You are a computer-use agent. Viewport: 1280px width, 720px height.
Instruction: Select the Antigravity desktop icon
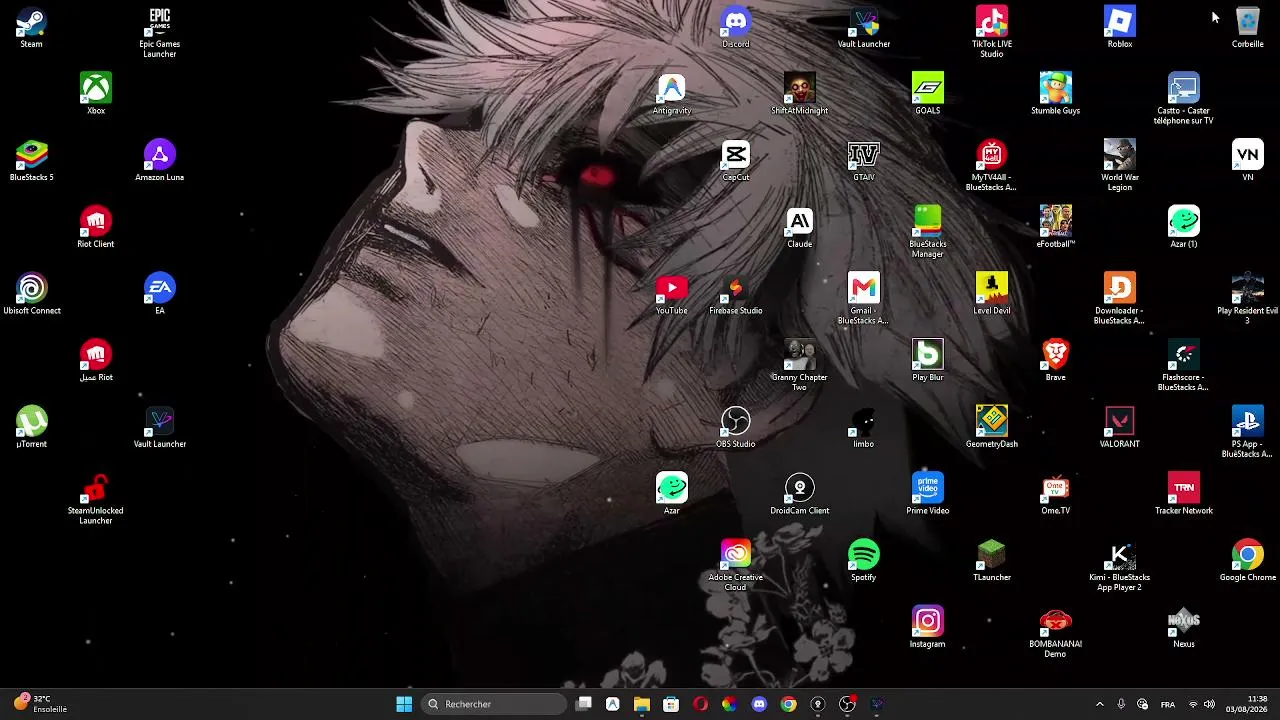click(672, 94)
